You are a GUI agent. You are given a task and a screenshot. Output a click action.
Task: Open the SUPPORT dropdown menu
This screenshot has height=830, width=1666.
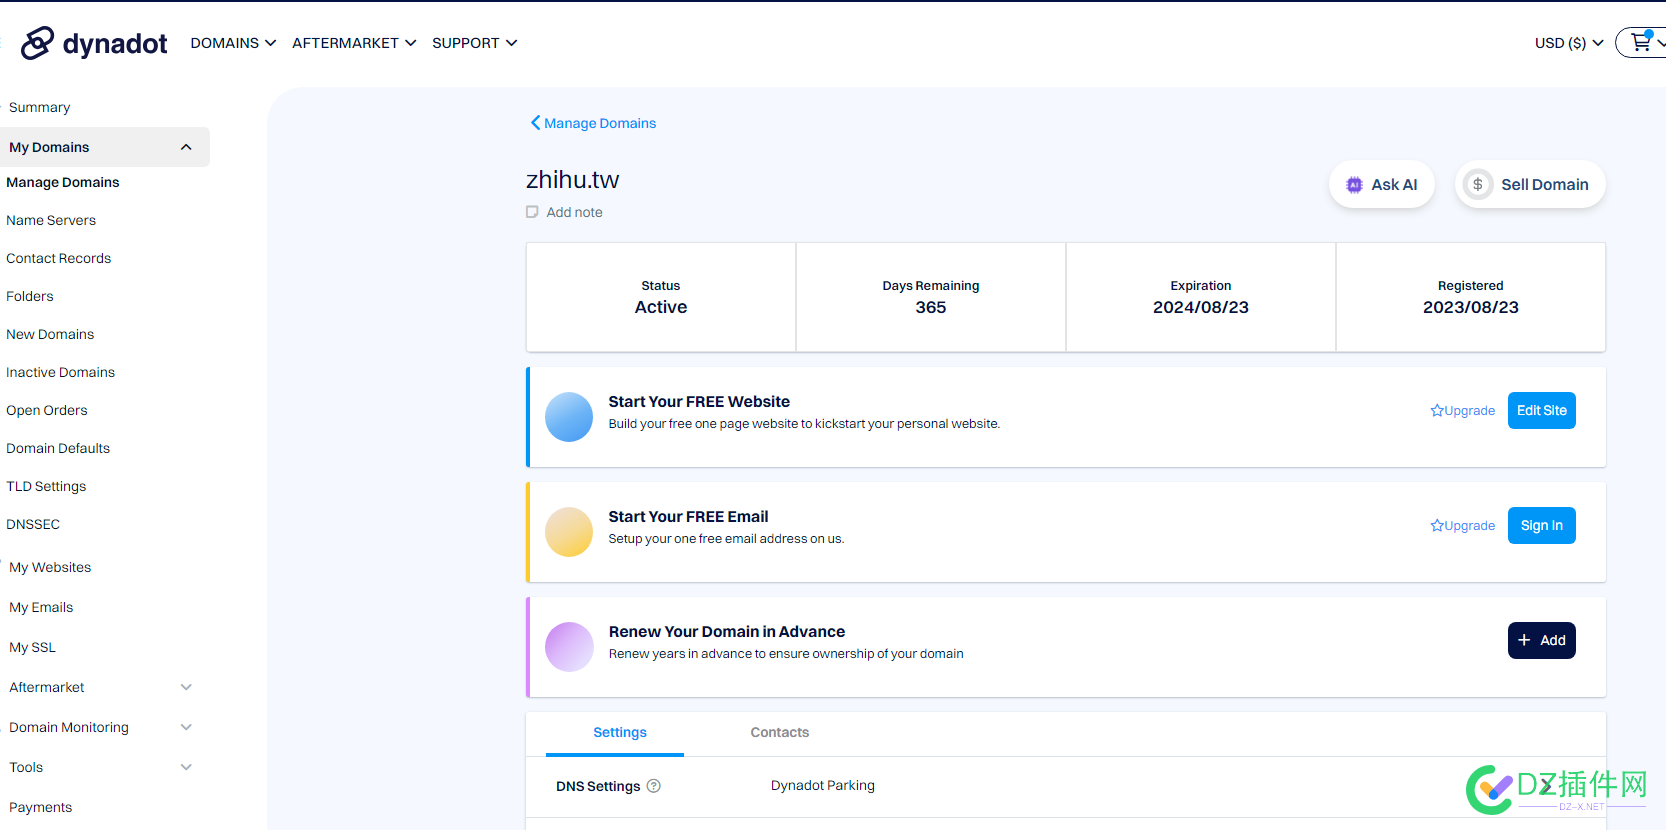(x=474, y=43)
